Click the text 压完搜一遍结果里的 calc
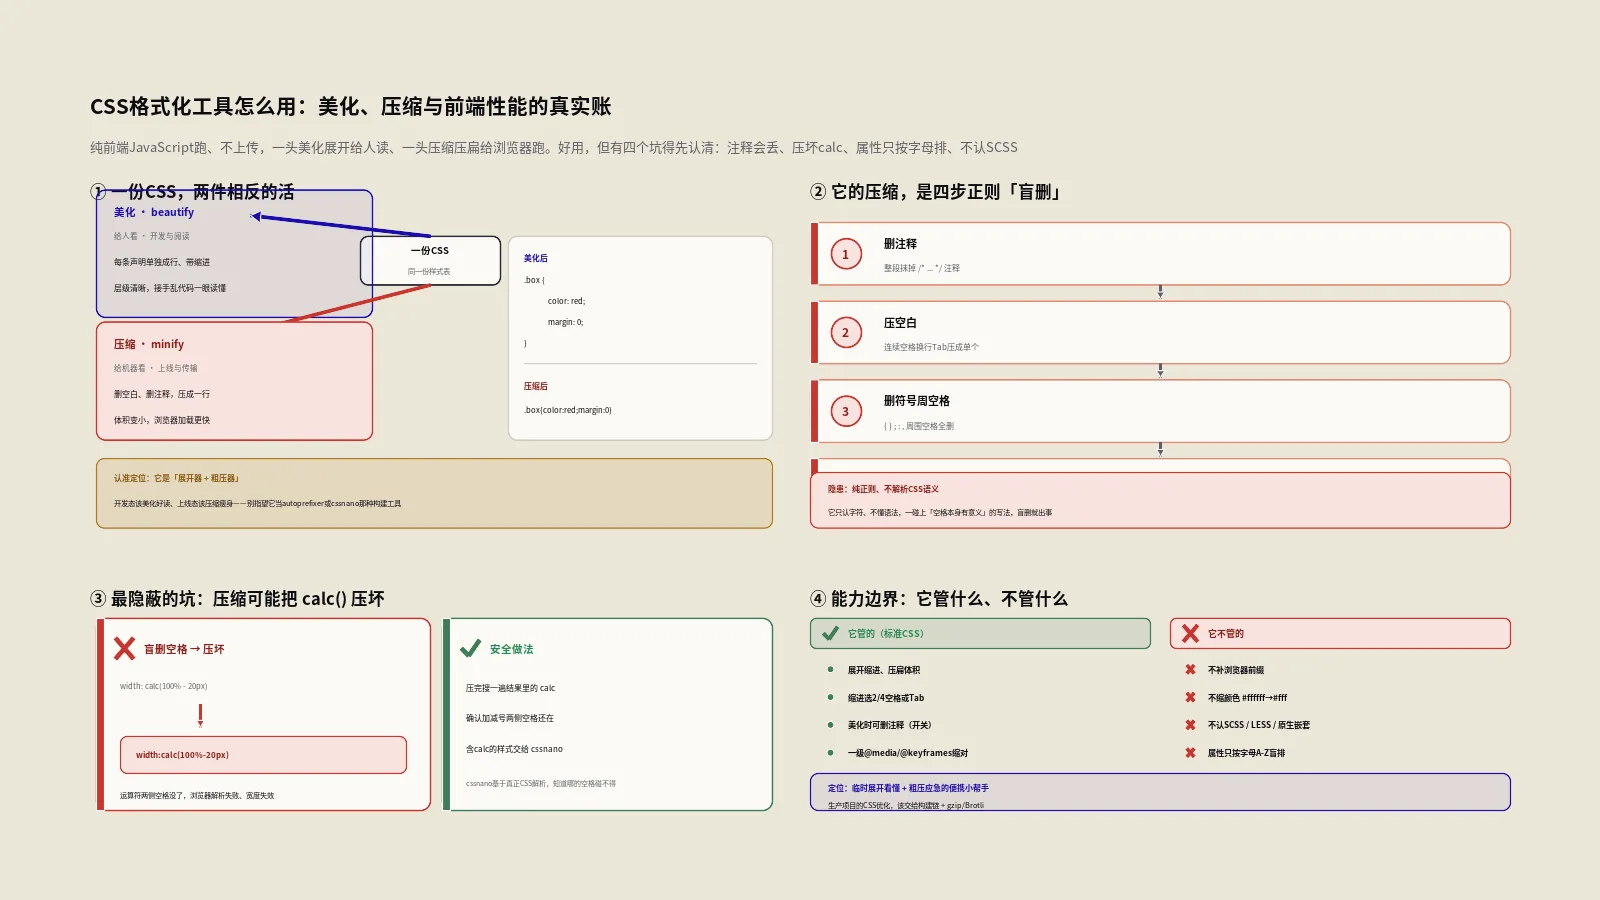Image resolution: width=1600 pixels, height=900 pixels. (510, 688)
